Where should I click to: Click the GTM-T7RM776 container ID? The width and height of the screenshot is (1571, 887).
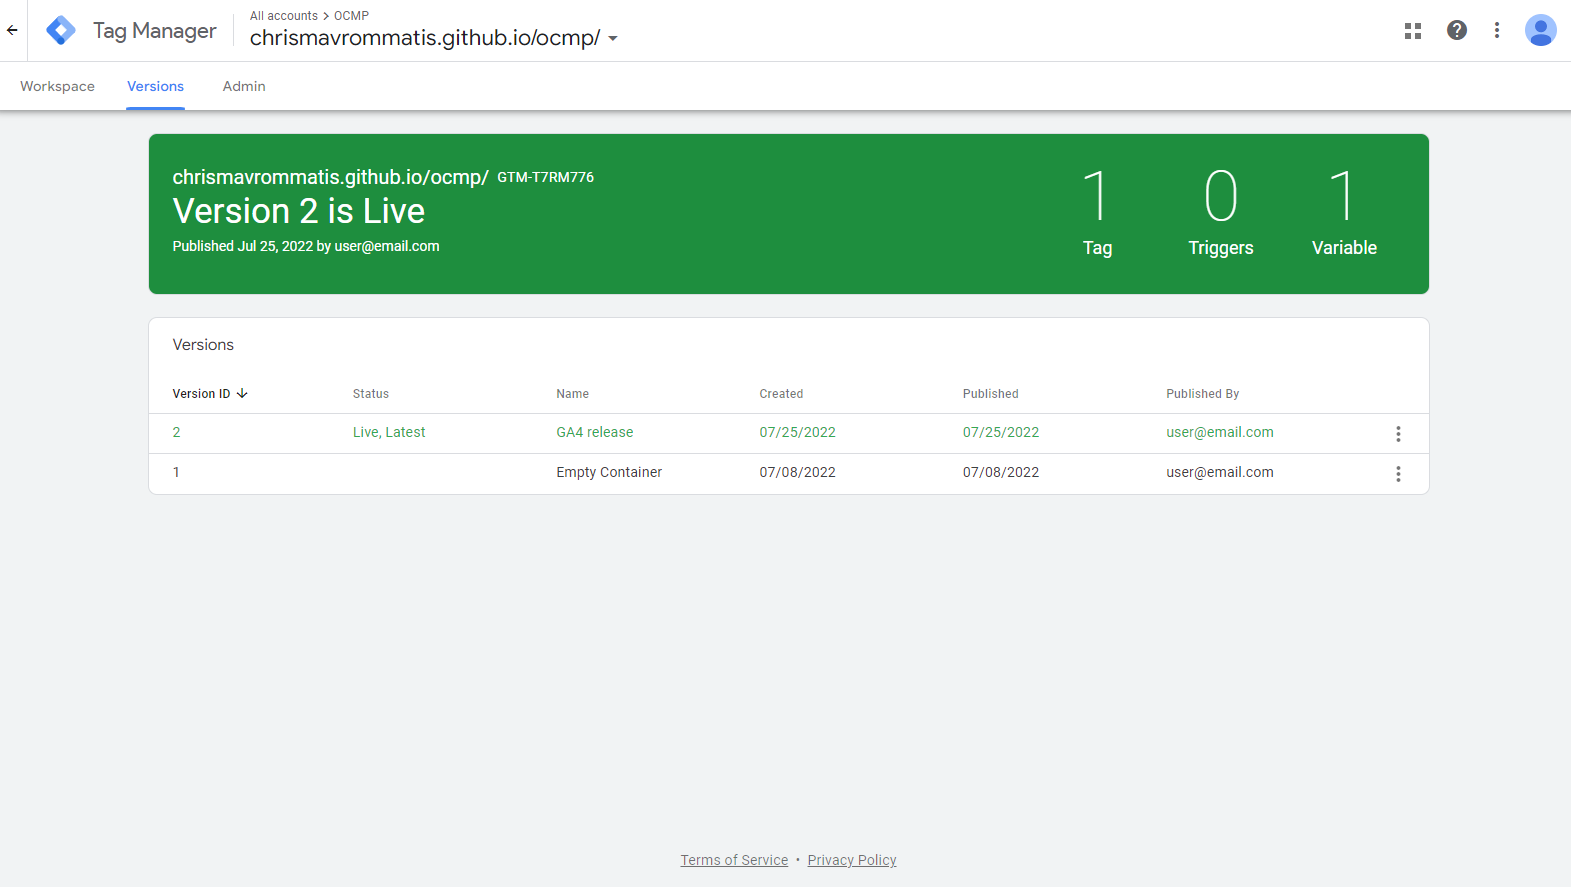click(546, 177)
